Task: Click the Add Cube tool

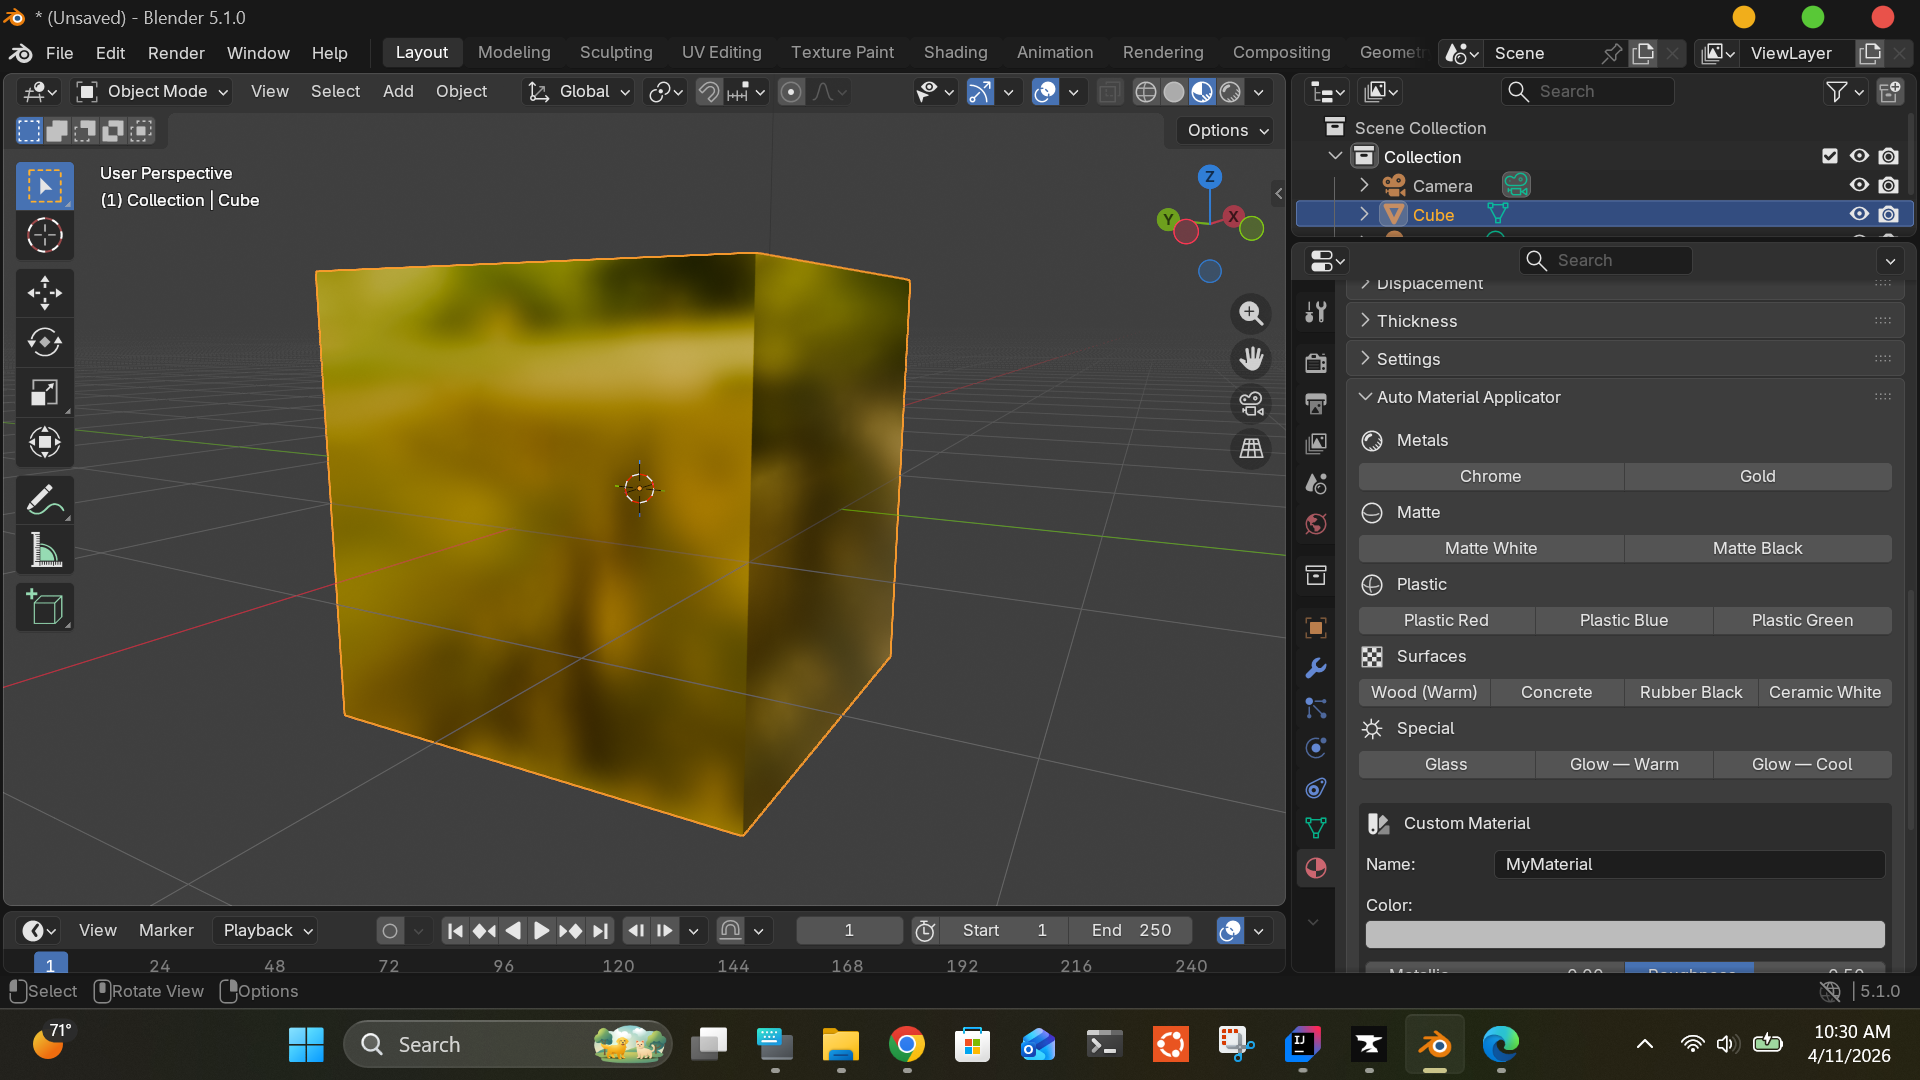Action: coord(44,607)
